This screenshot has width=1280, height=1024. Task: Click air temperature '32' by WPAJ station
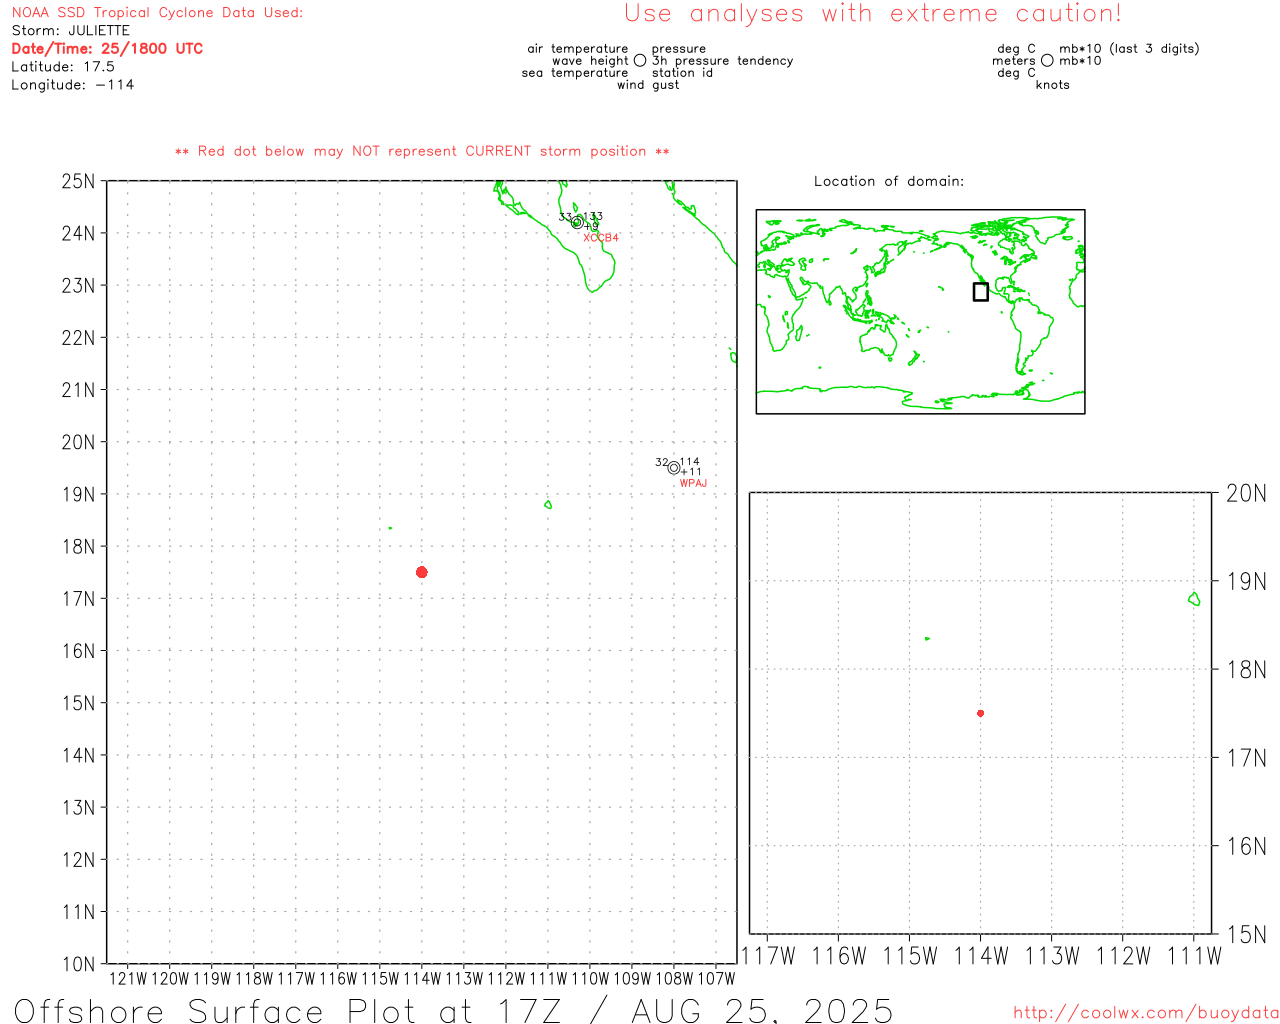click(662, 463)
